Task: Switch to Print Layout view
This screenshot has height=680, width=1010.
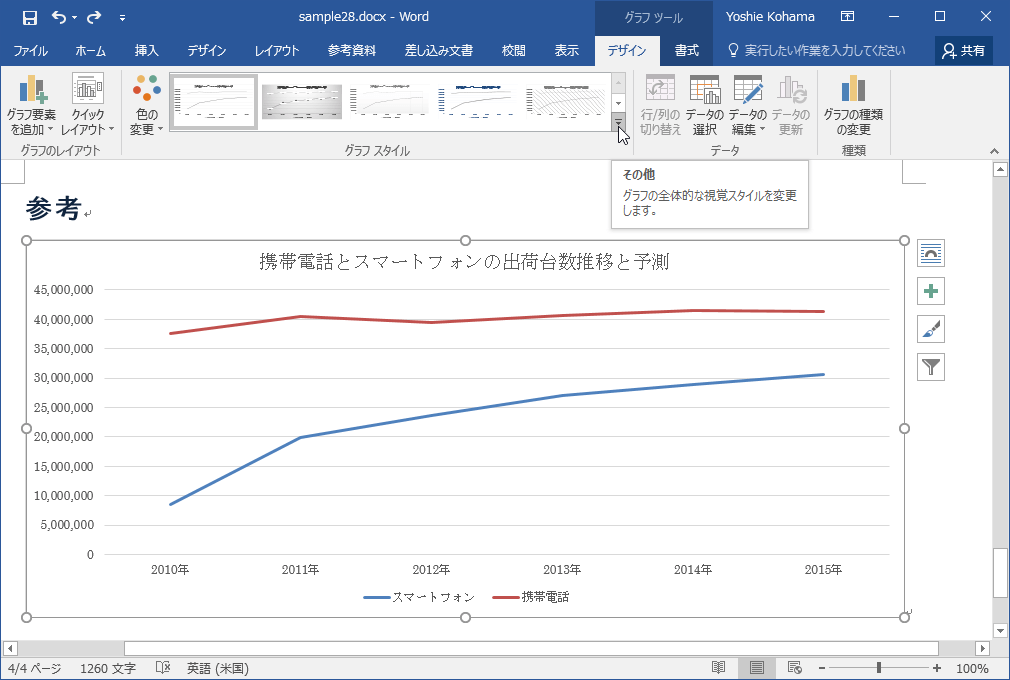Action: tap(757, 668)
